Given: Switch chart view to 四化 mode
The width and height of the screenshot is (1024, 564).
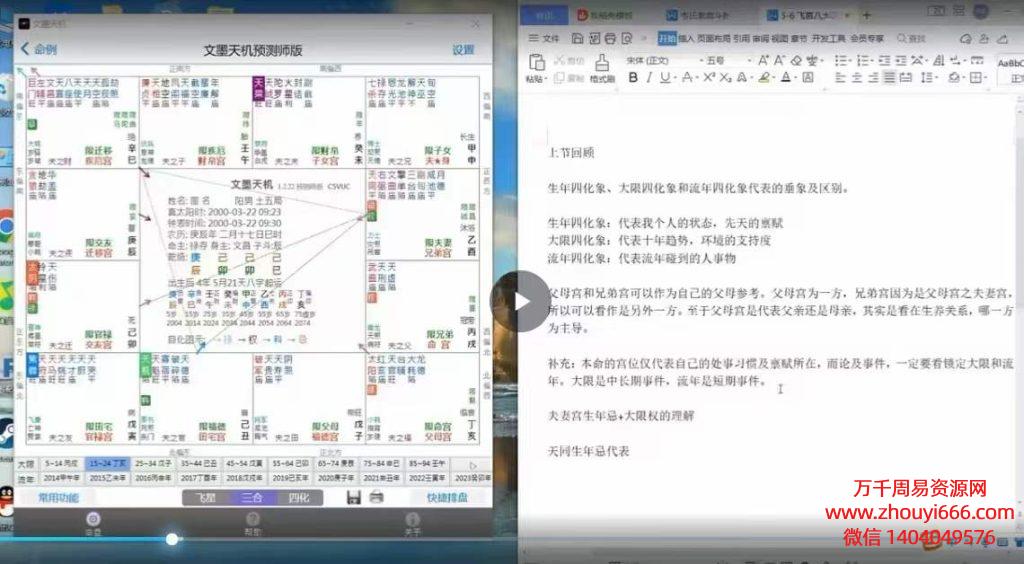Looking at the screenshot, I should point(298,497).
